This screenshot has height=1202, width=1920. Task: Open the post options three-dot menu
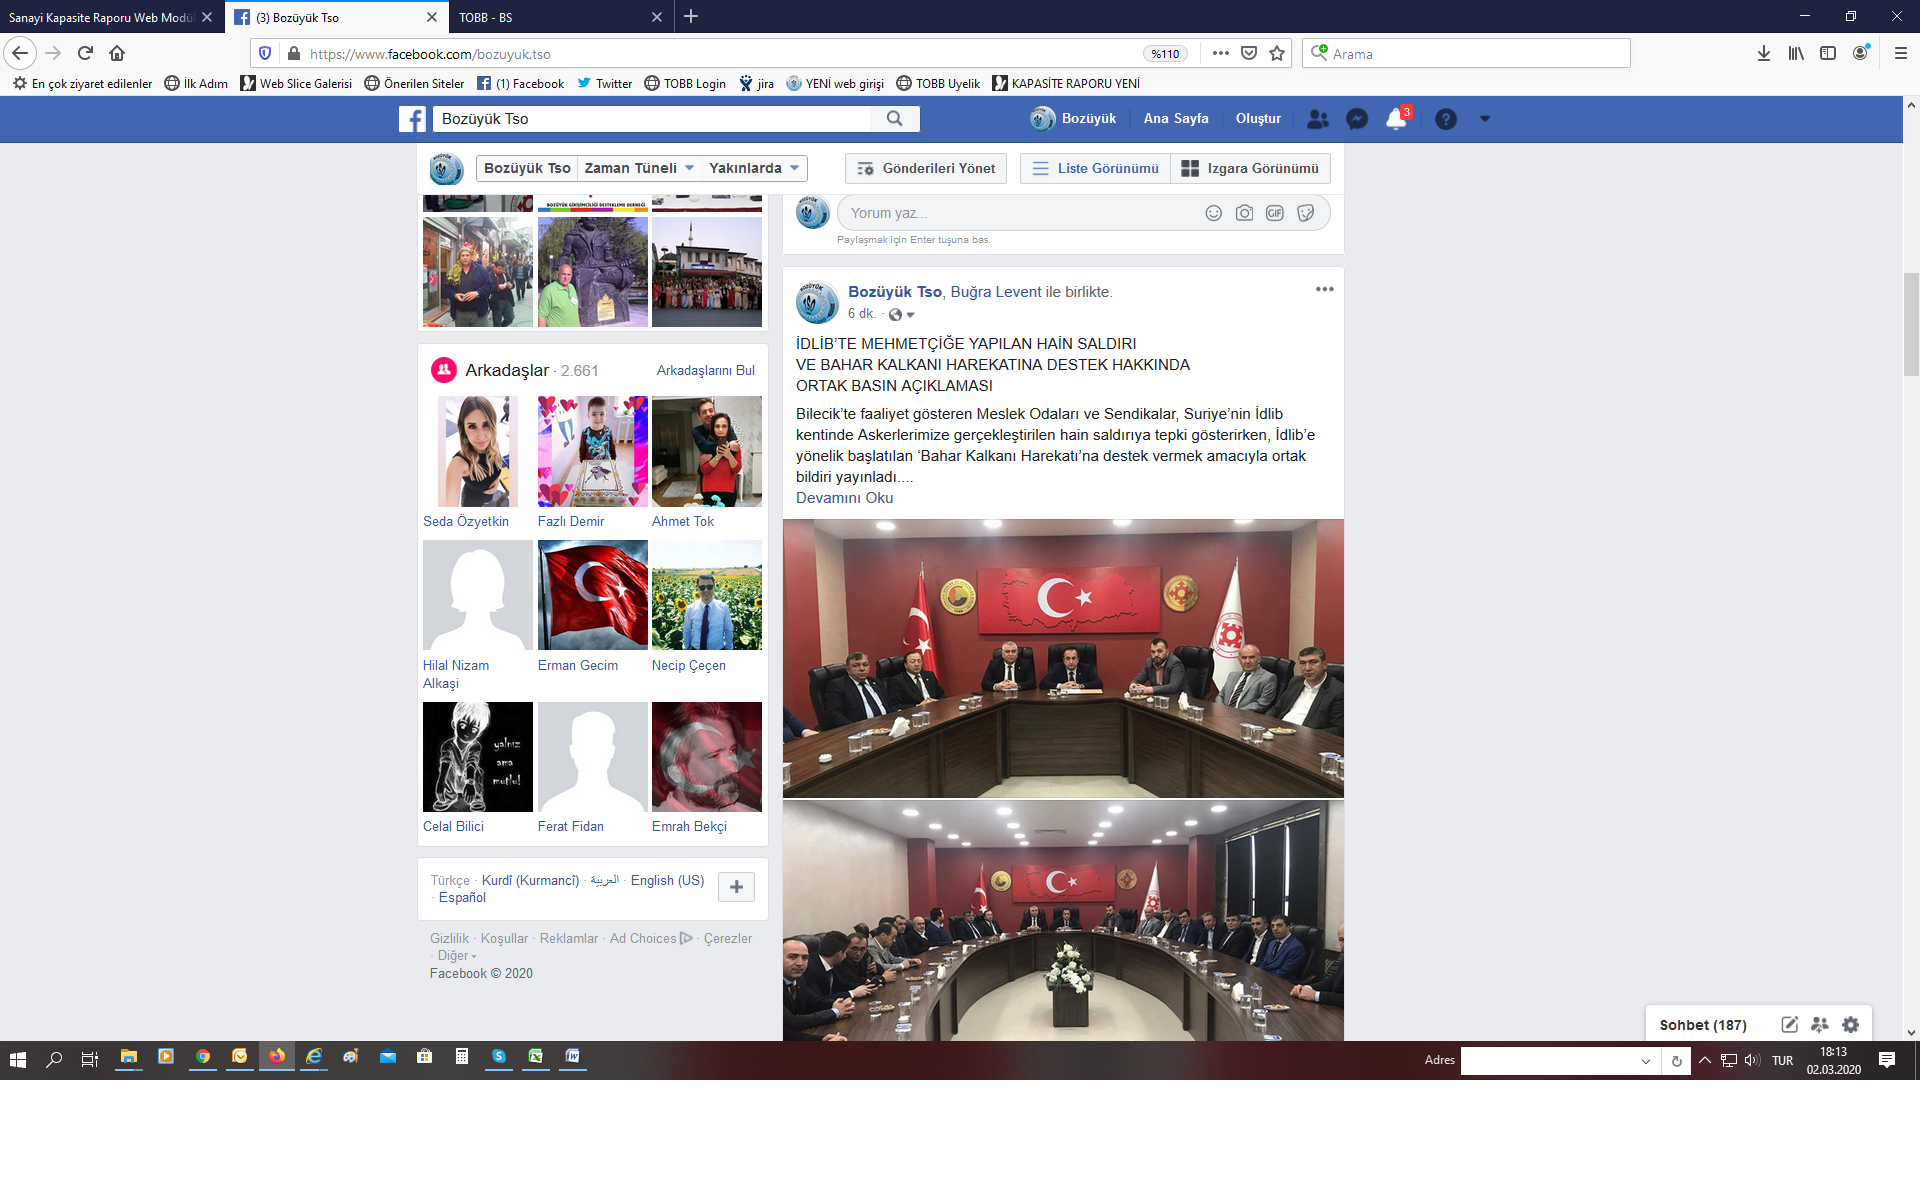coord(1325,289)
